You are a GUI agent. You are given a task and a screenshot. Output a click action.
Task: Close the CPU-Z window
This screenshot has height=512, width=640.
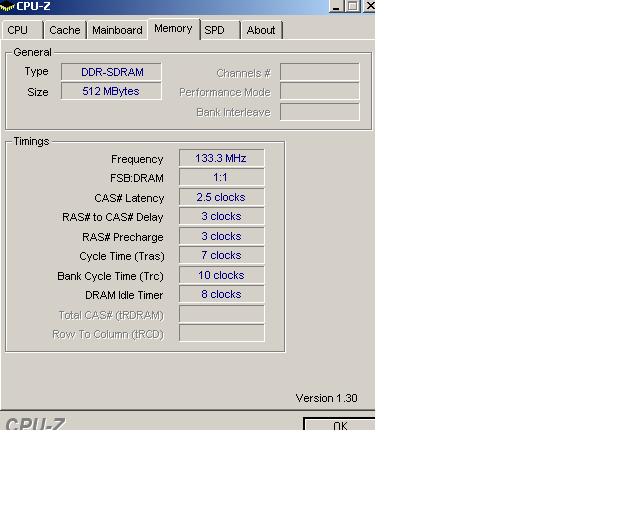point(369,6)
